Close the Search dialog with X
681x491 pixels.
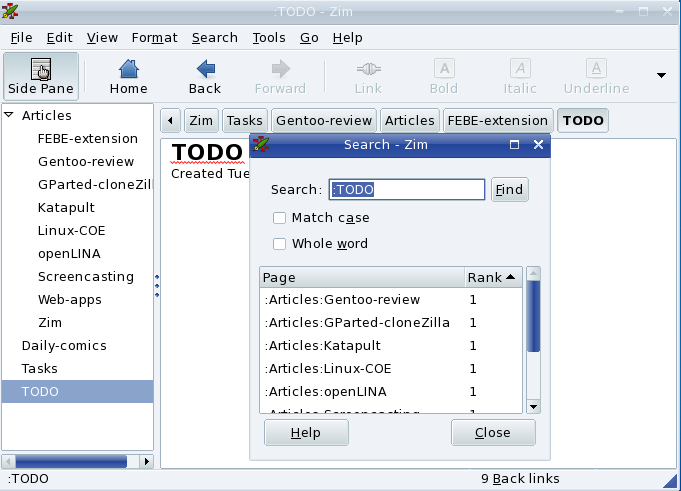538,145
